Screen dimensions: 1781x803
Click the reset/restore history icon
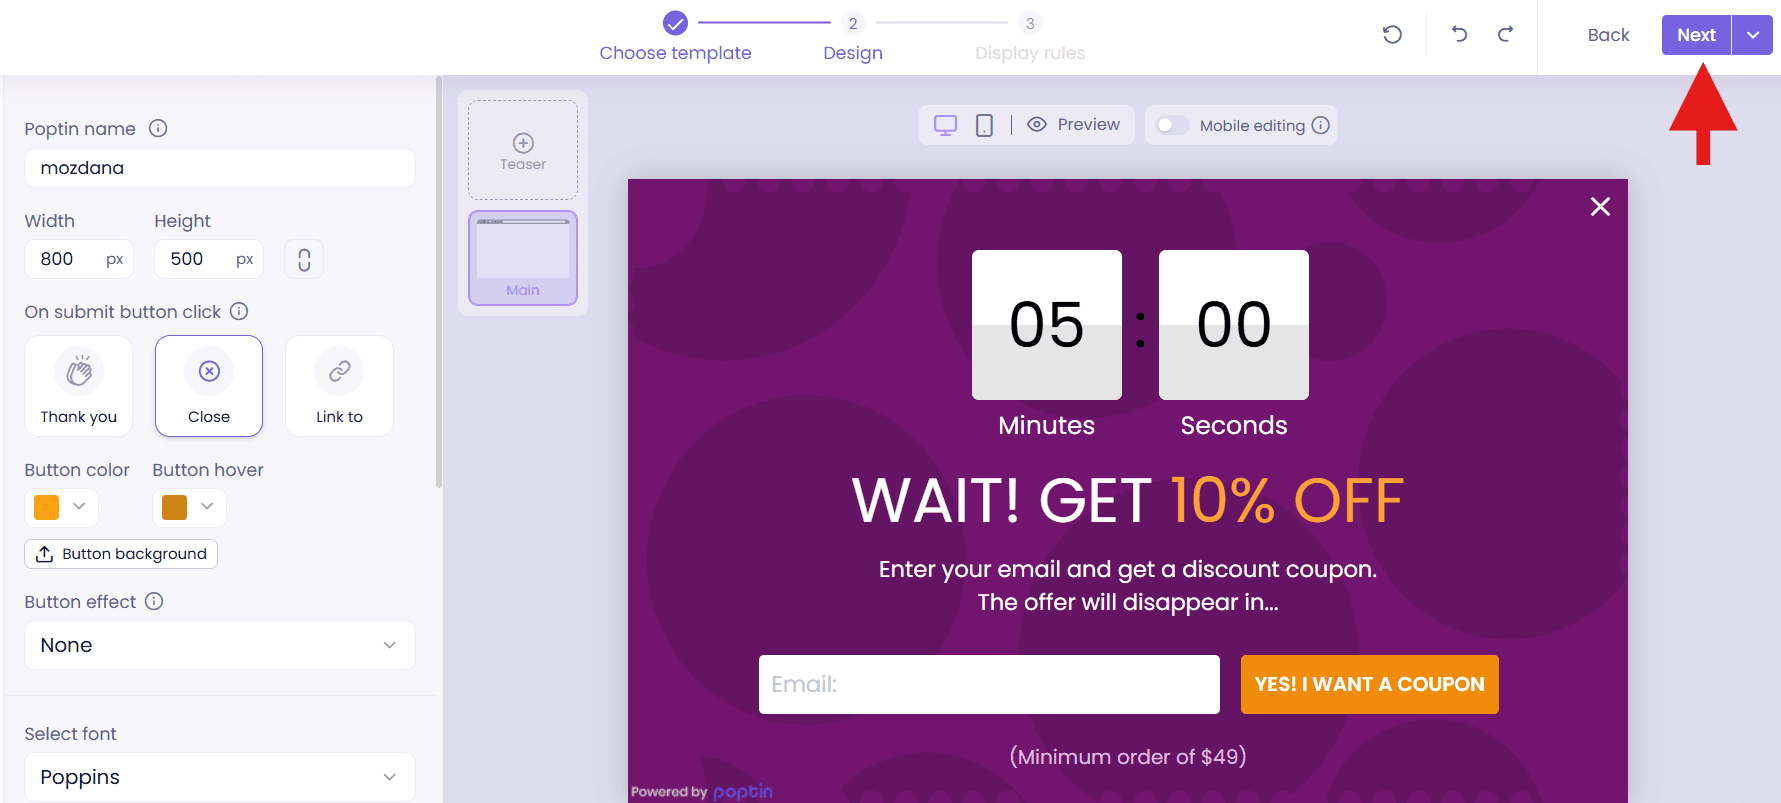pyautogui.click(x=1391, y=35)
